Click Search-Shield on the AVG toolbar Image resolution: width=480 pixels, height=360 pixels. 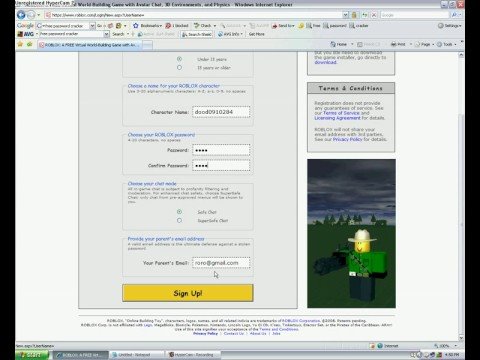[x=197, y=34]
